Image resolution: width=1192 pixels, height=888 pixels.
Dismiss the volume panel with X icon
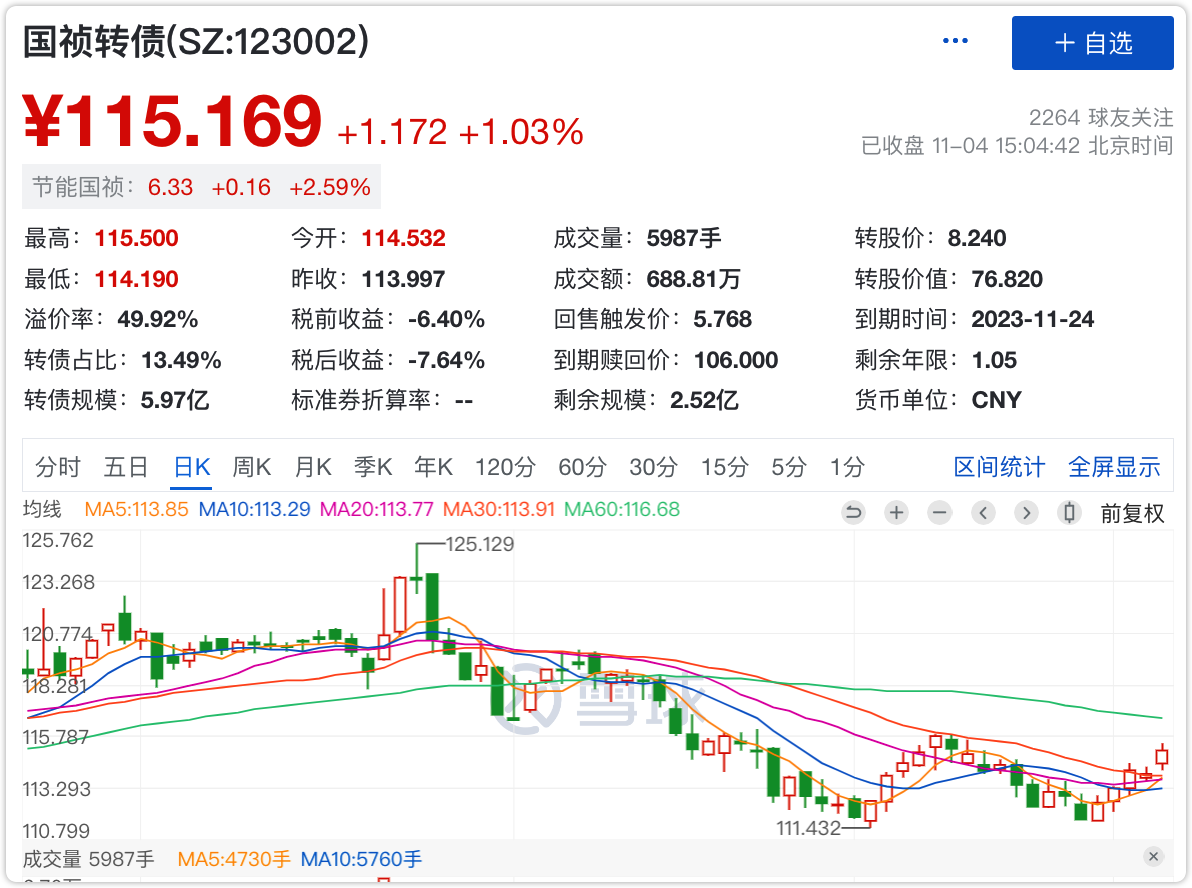click(x=1153, y=857)
